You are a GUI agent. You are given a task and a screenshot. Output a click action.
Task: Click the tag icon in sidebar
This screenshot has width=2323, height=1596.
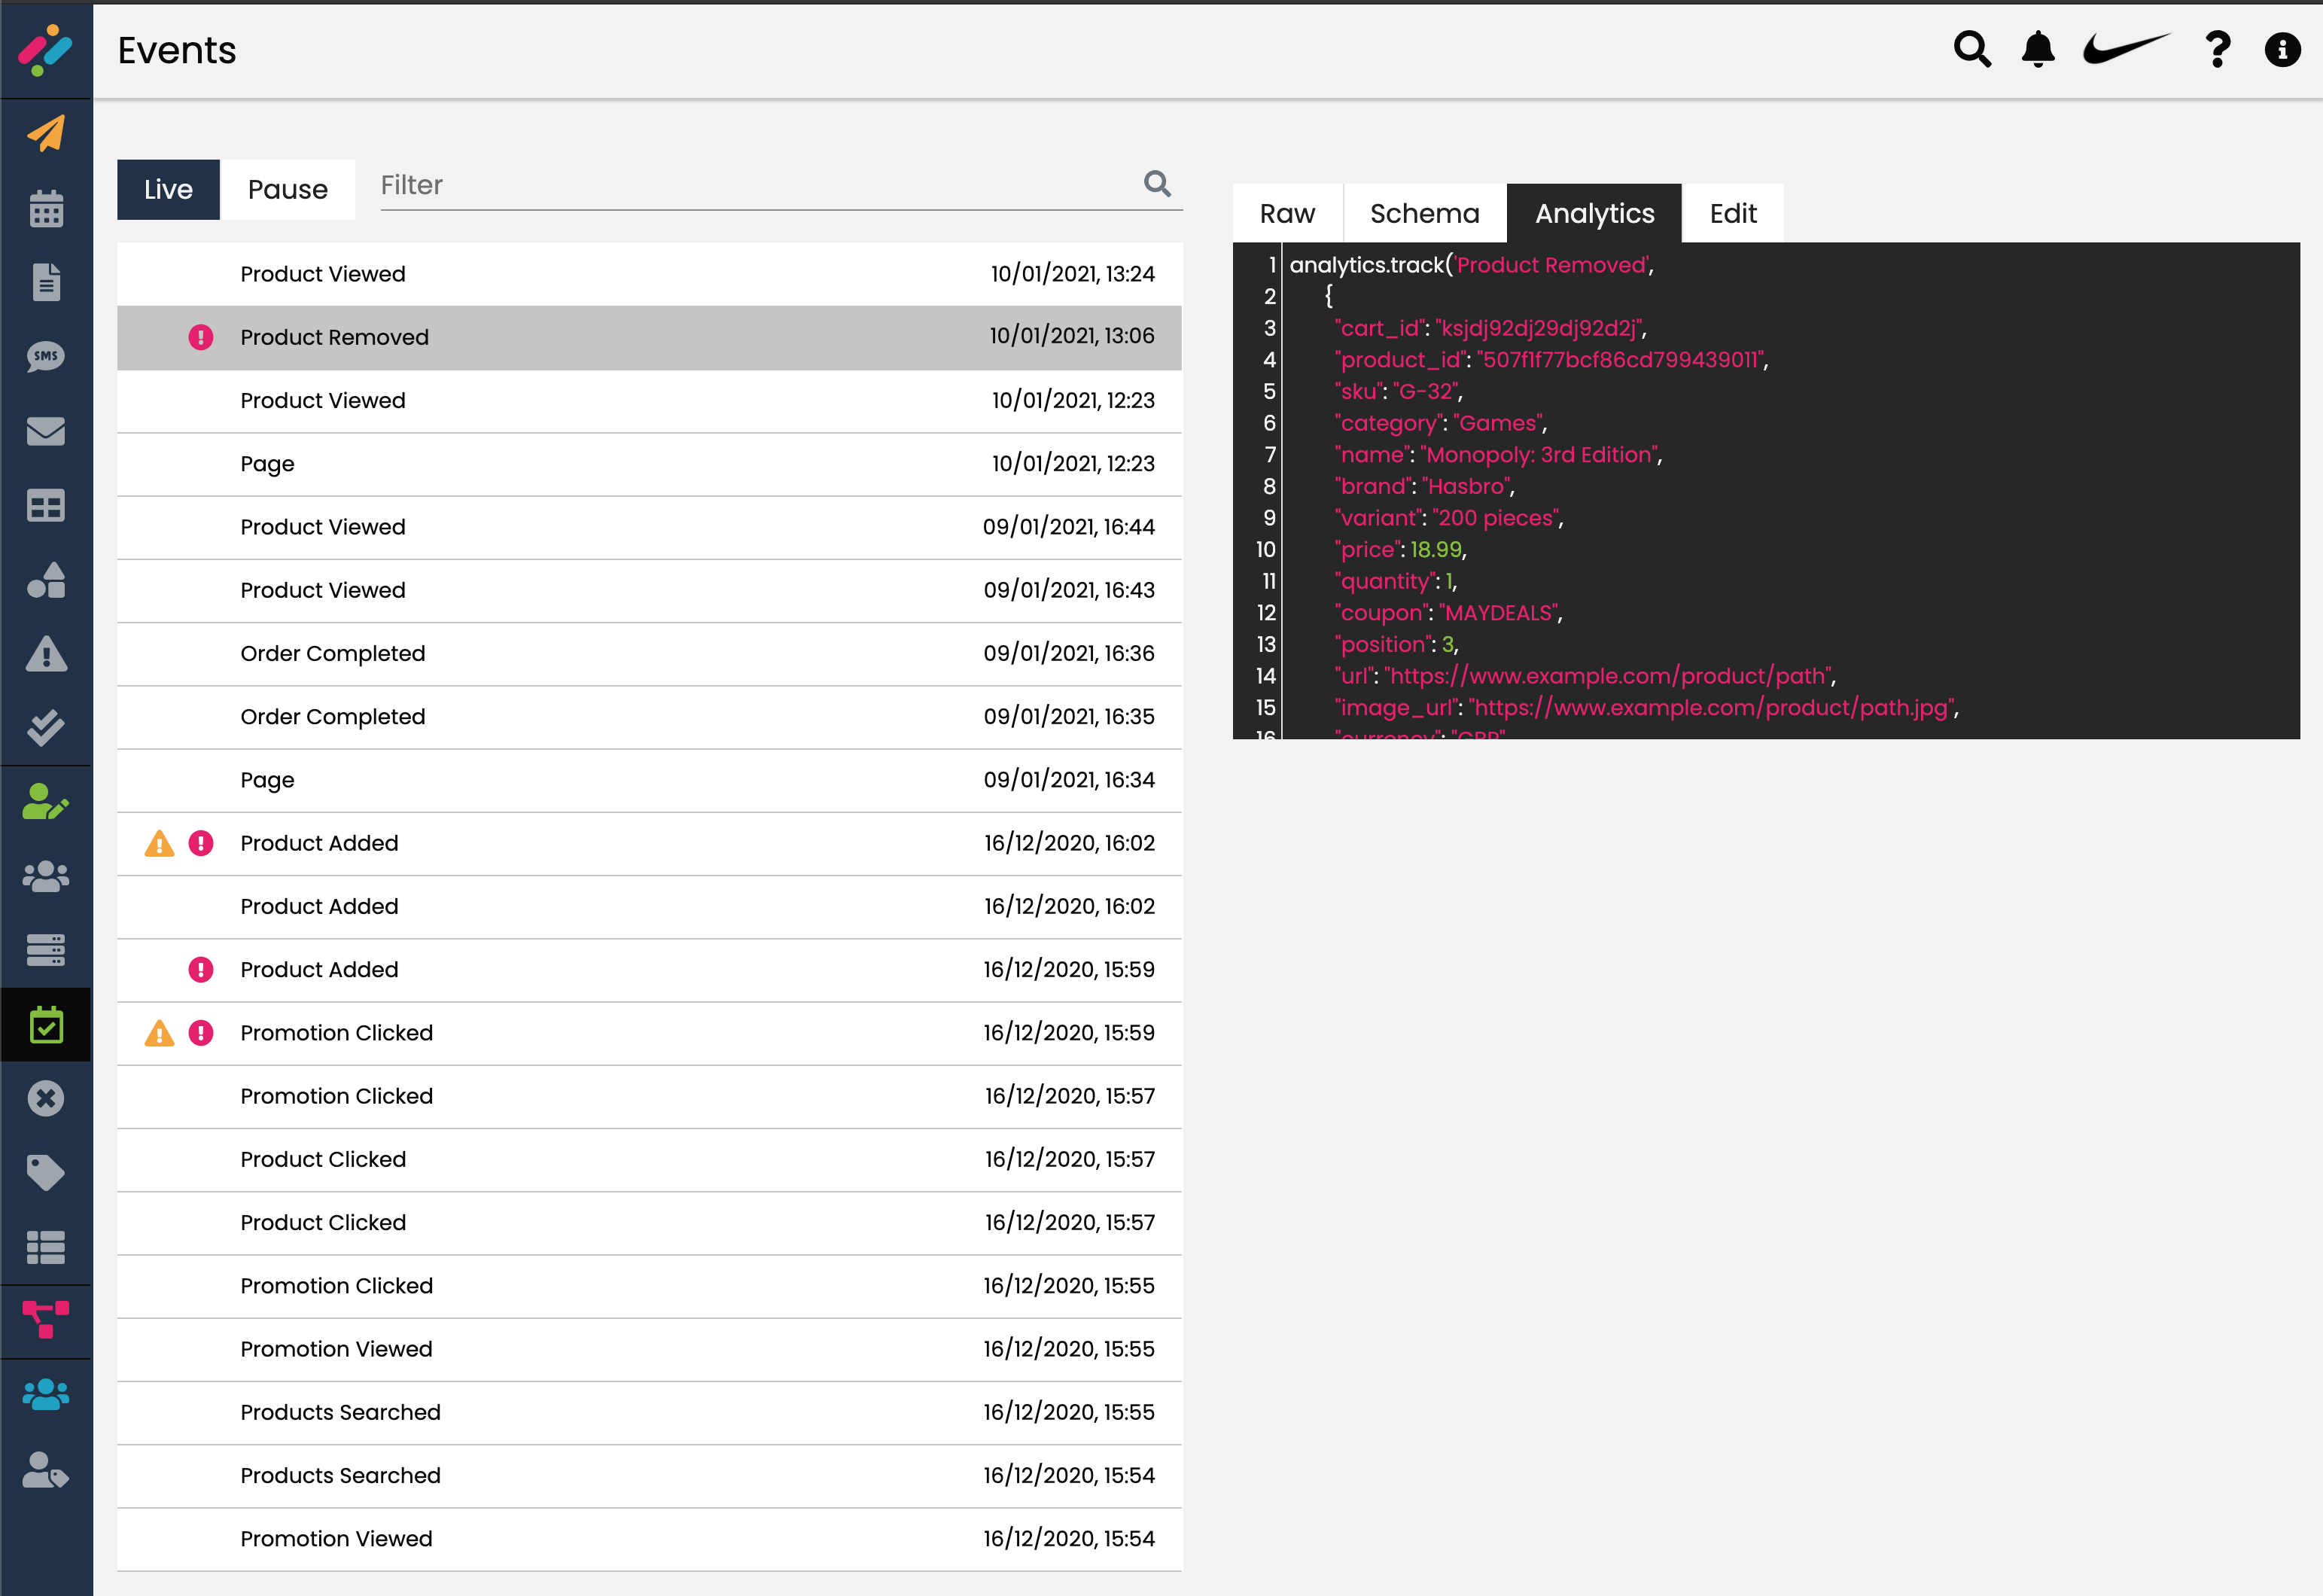(46, 1173)
